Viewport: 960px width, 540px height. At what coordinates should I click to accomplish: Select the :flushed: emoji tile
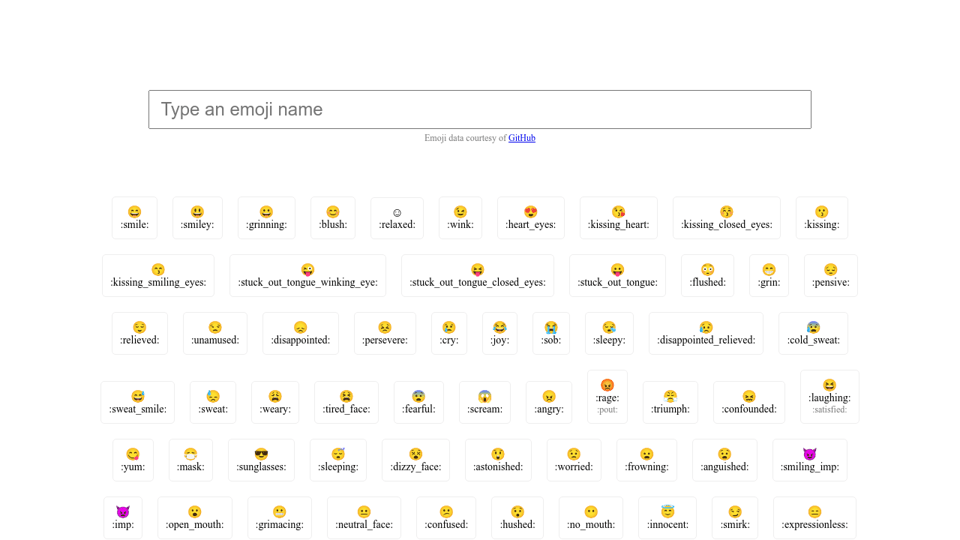[707, 276]
